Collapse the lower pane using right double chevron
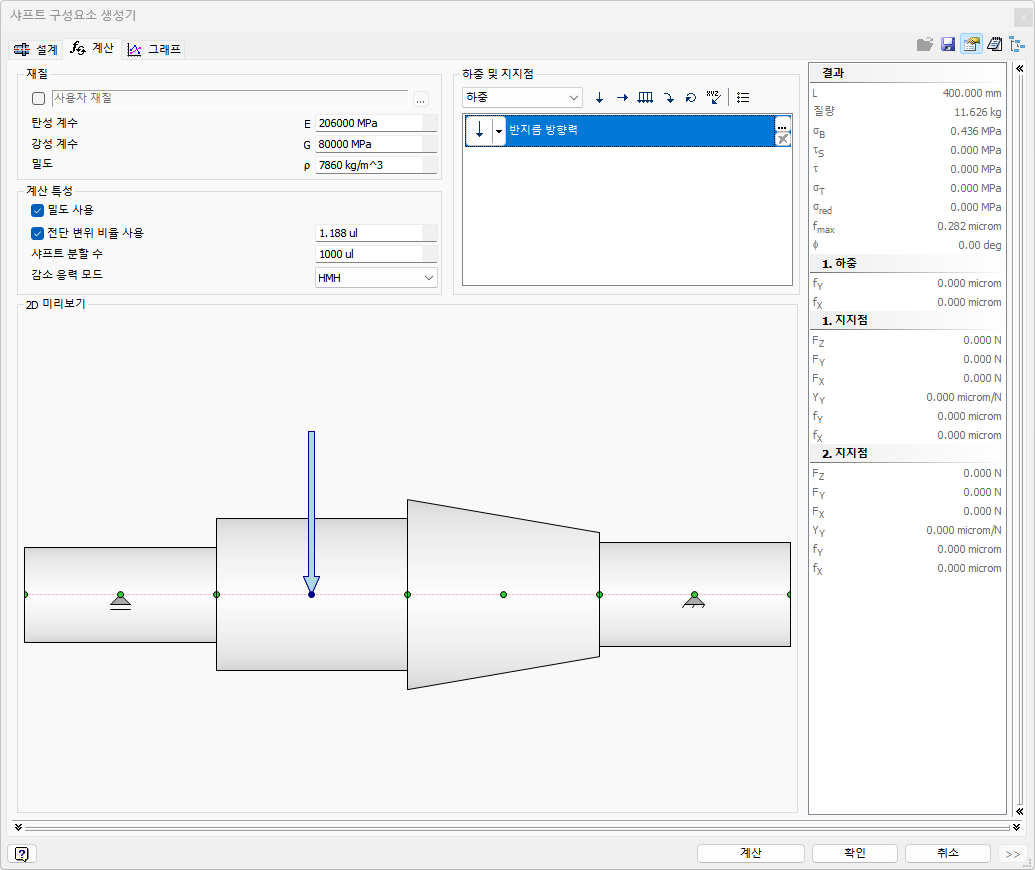 point(1017,827)
